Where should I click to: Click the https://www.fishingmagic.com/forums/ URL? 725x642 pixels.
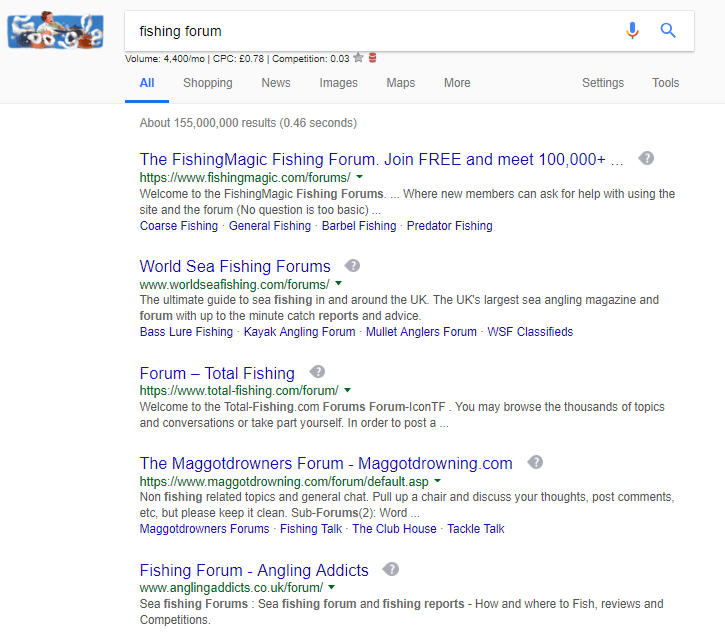(245, 177)
